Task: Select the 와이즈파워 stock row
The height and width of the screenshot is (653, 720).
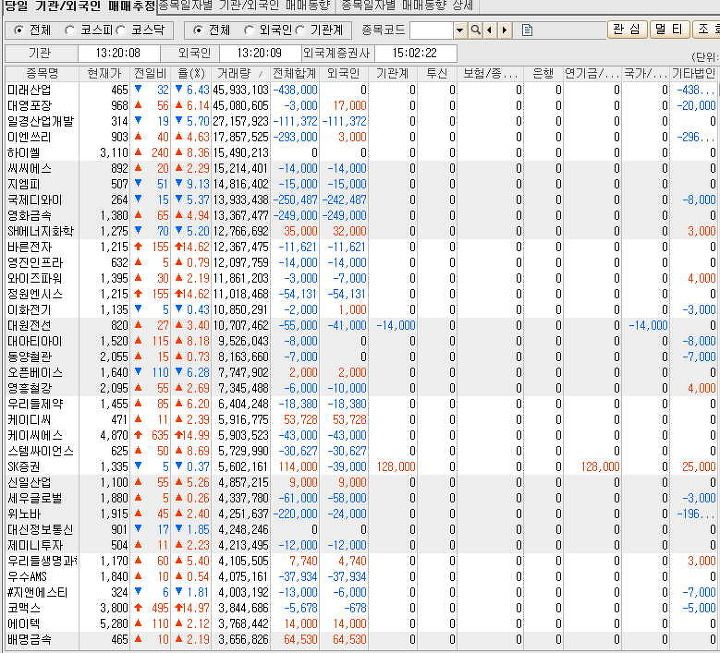Action: coord(361,278)
